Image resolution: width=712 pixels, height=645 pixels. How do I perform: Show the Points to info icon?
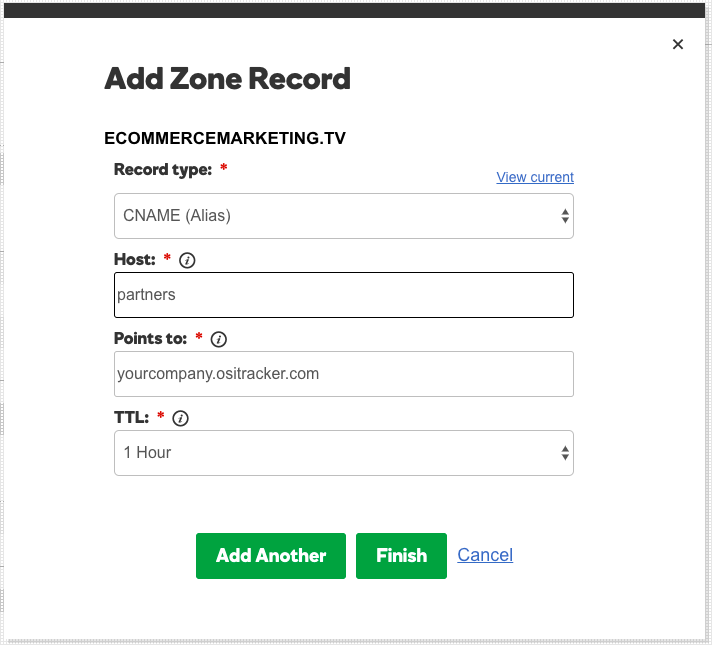218,339
